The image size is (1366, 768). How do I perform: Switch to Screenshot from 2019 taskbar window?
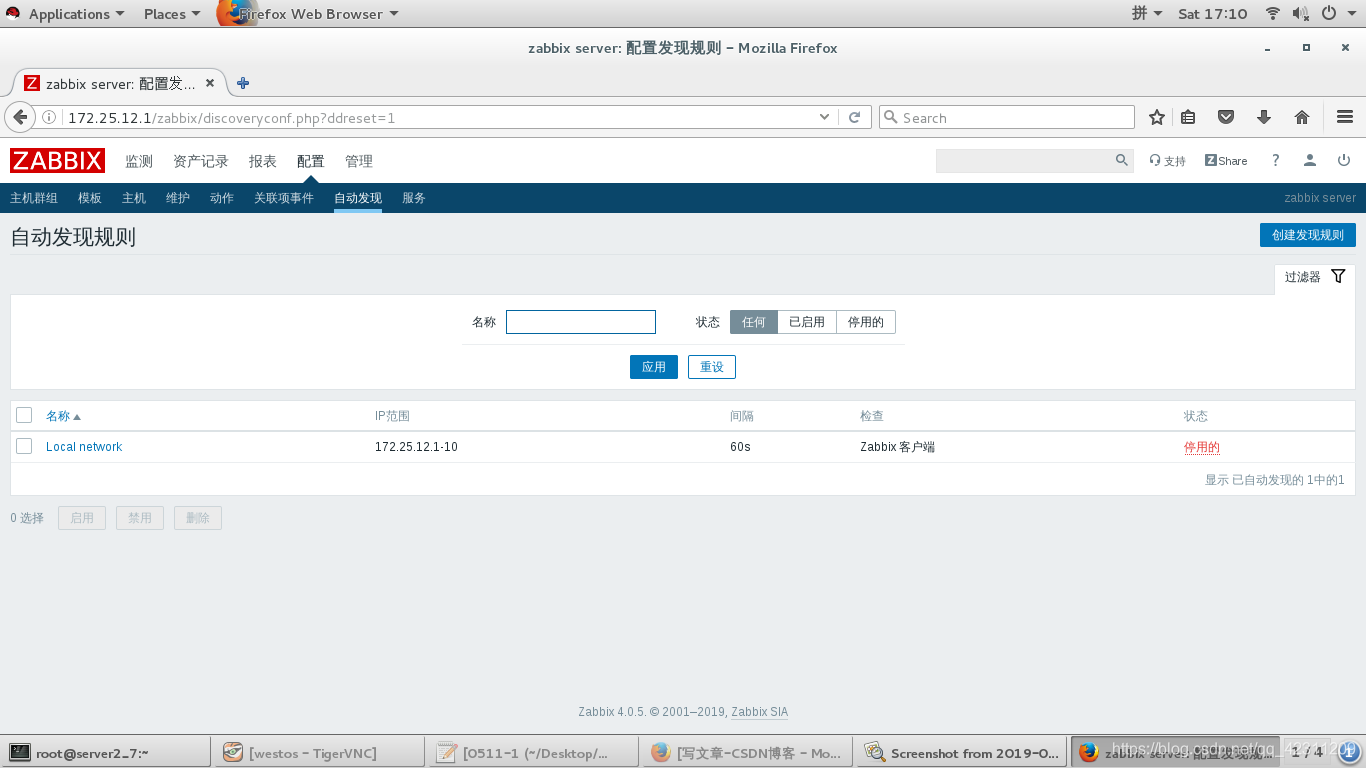962,752
